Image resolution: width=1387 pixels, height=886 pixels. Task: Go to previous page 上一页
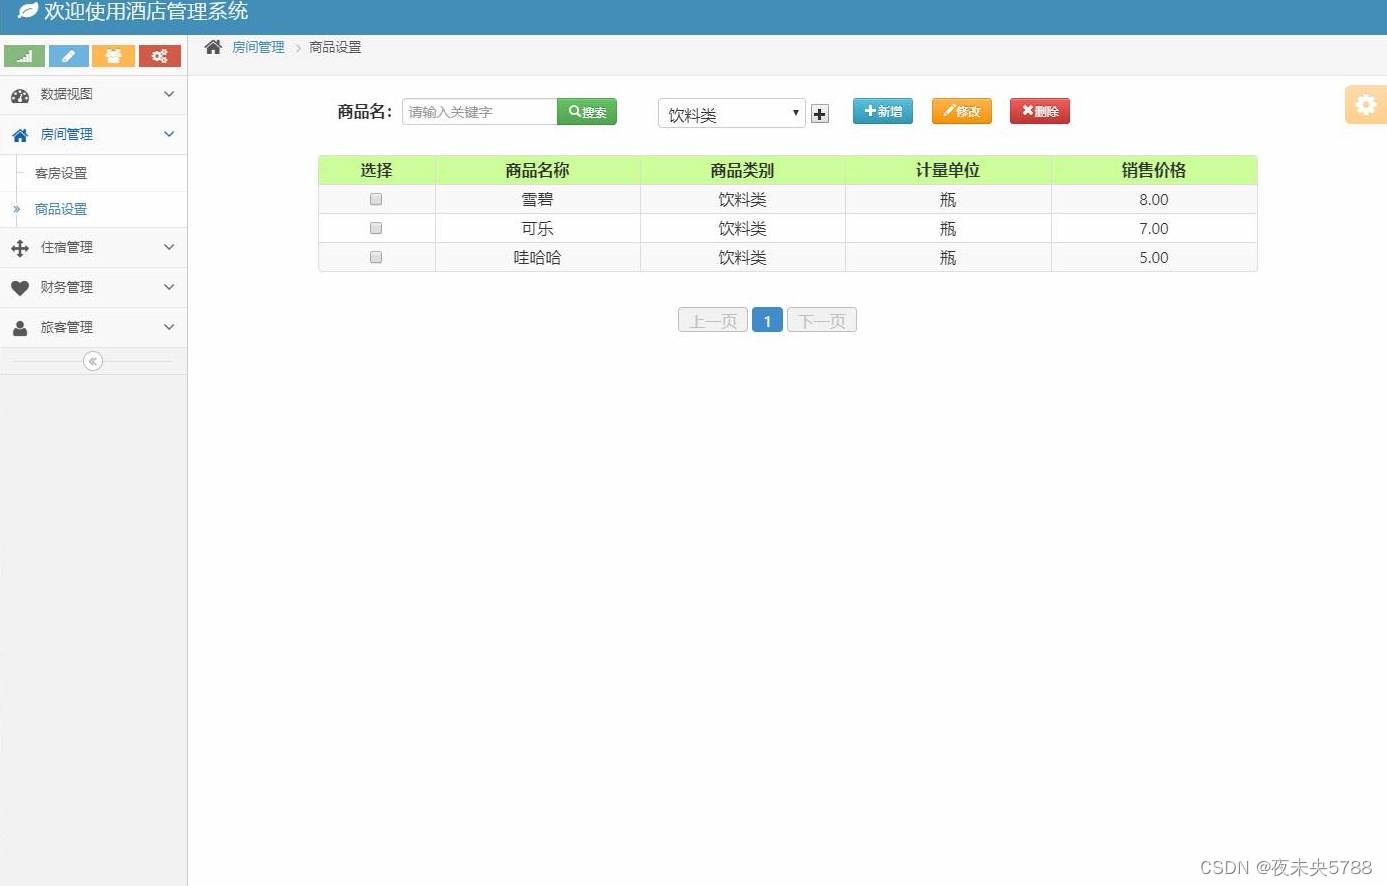coord(713,320)
